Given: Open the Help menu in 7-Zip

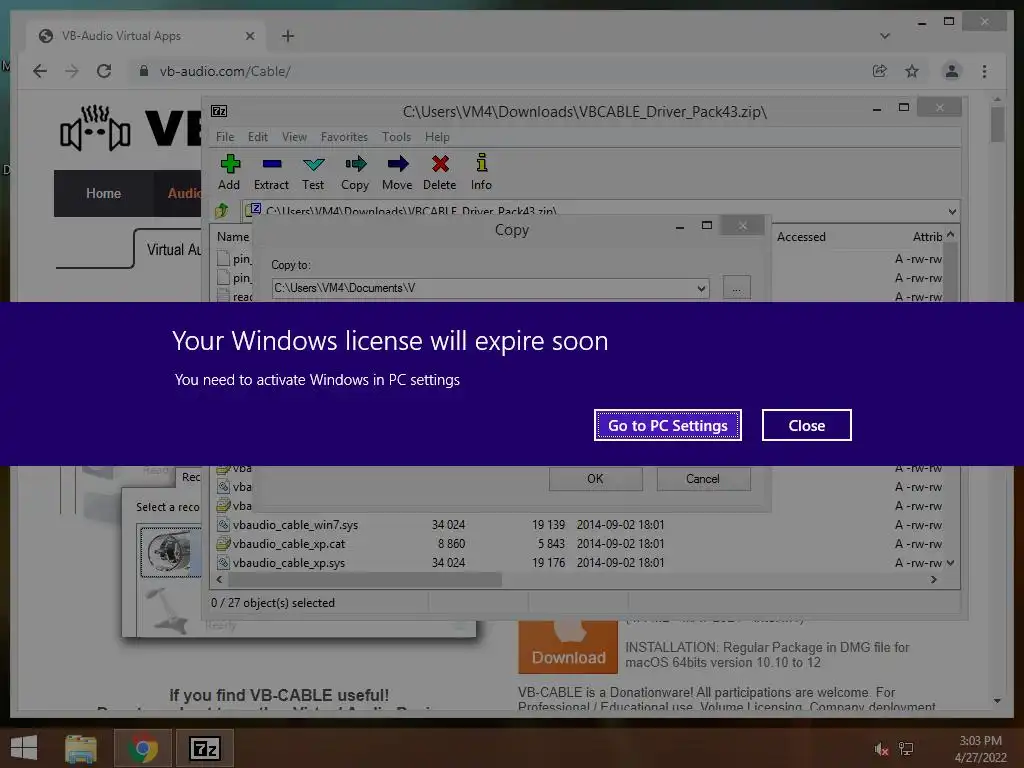Looking at the screenshot, I should [x=437, y=136].
